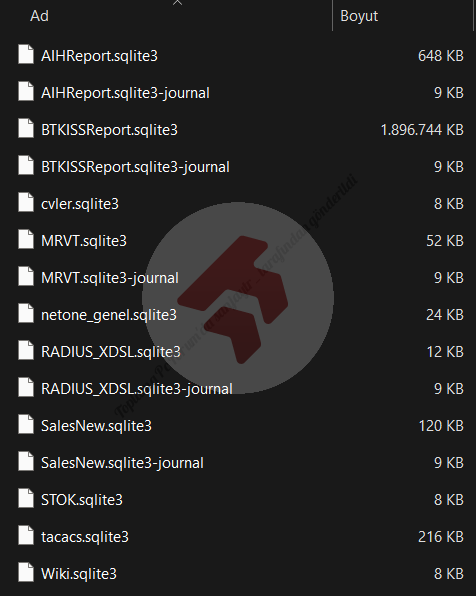Viewport: 476px width, 596px height.
Task: Select the BTKISSReport.sqlite3-journal file name
Action: tap(135, 167)
